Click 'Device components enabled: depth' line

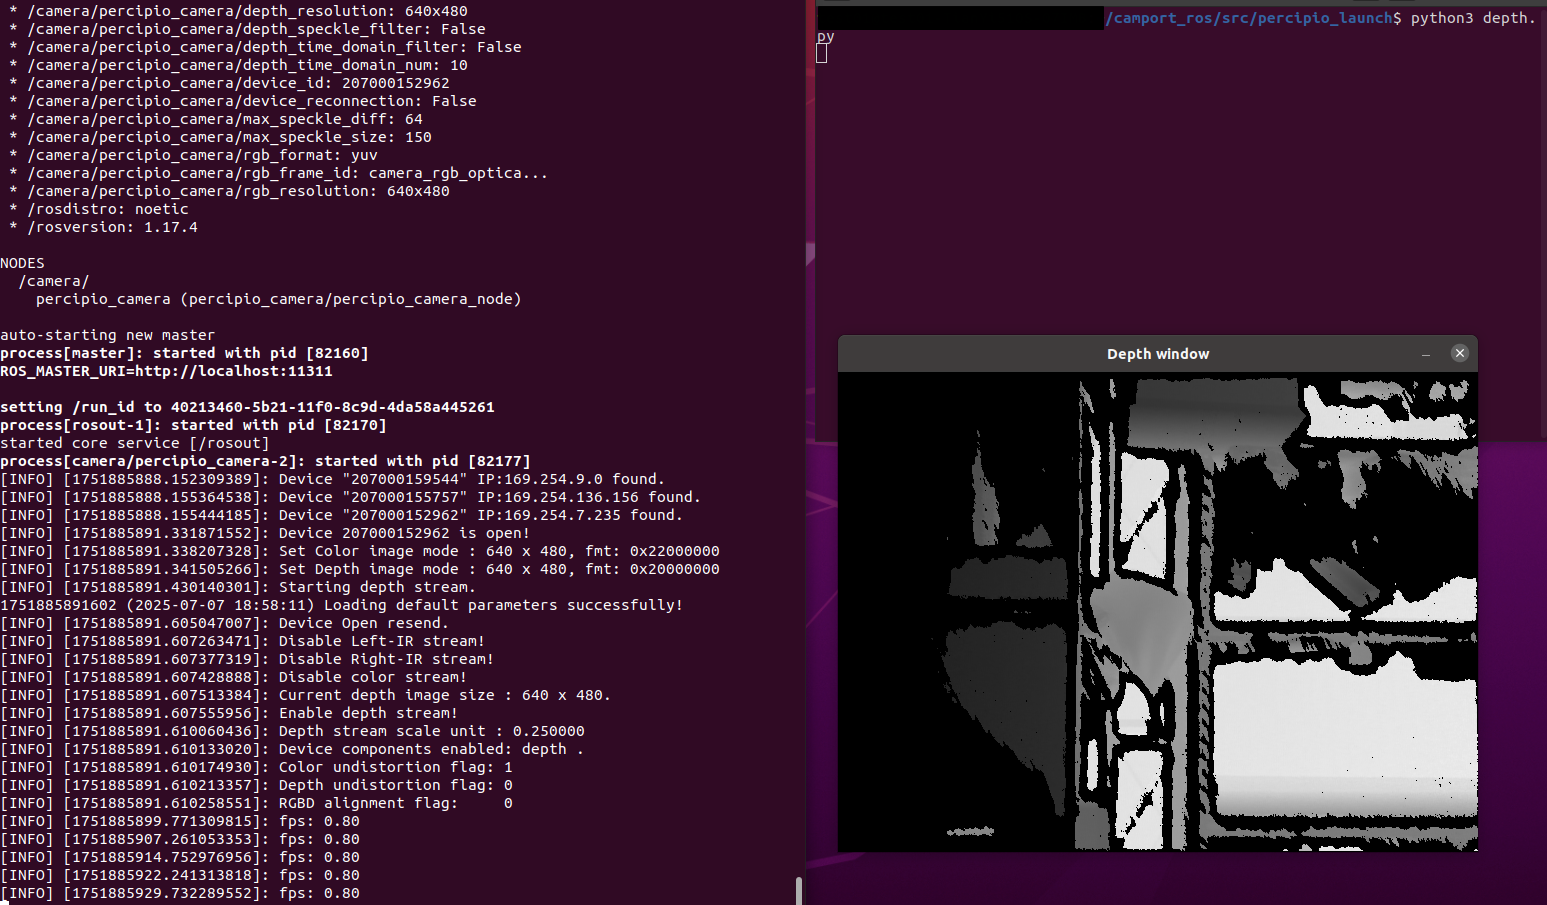click(292, 749)
